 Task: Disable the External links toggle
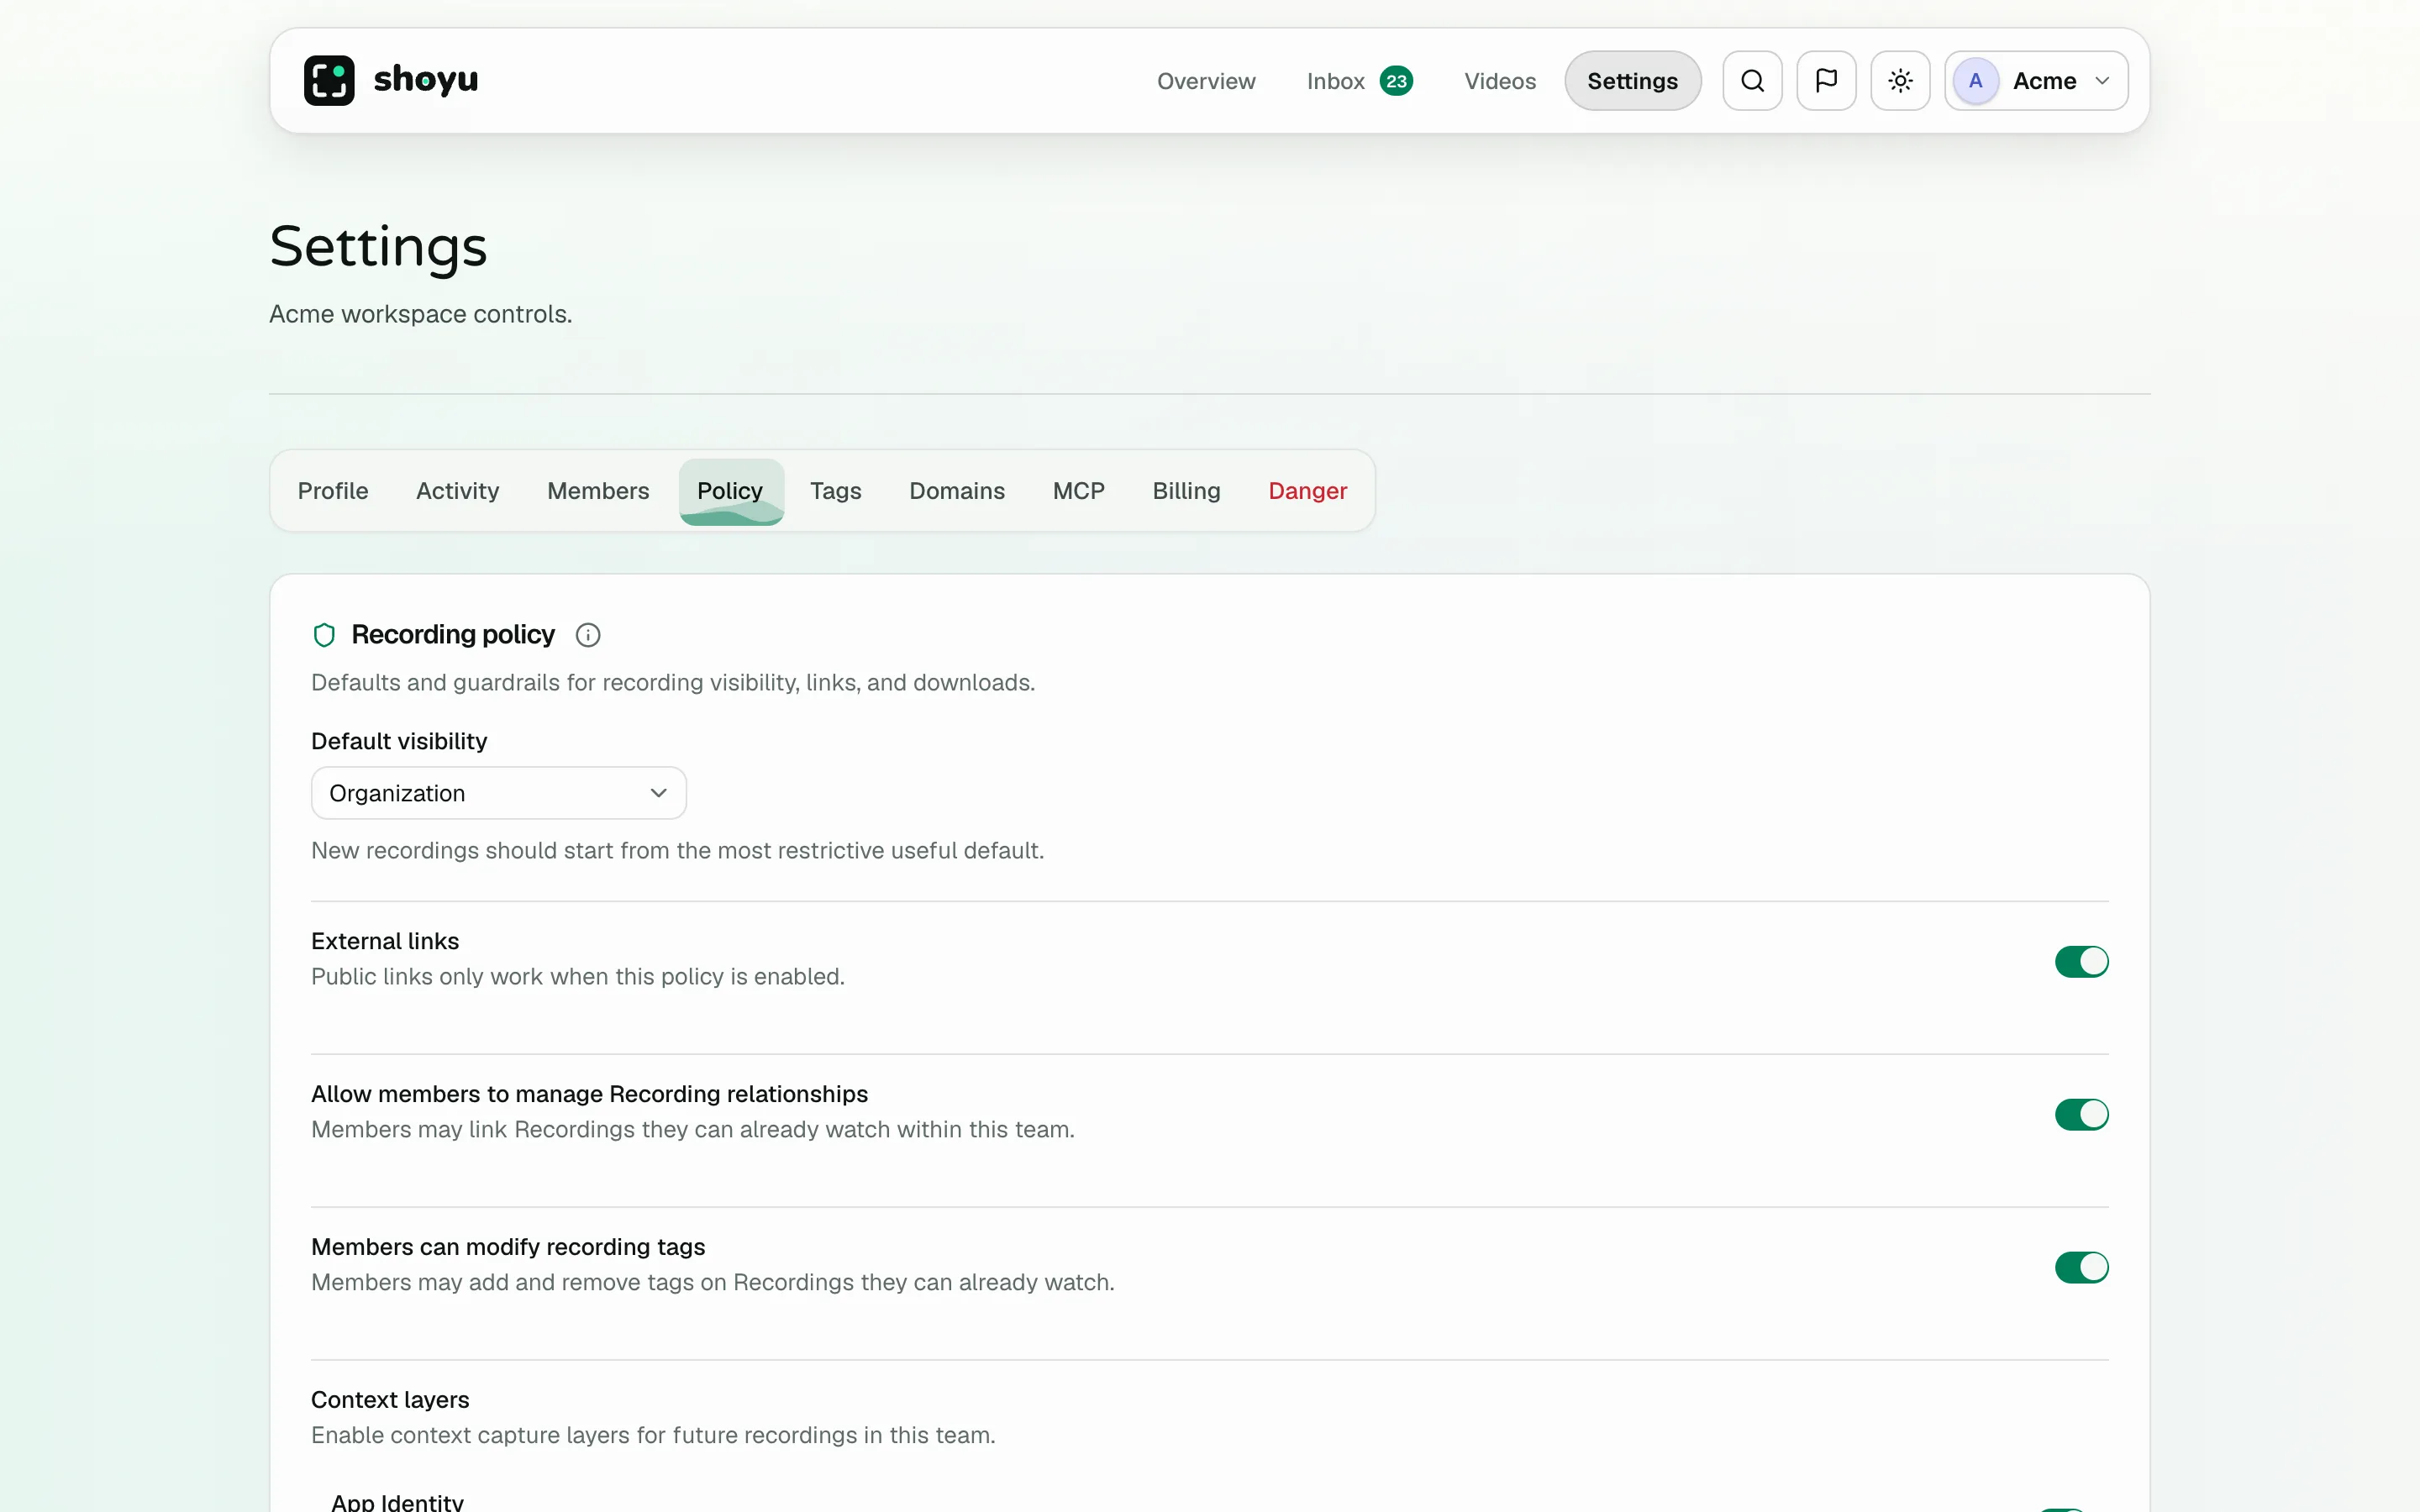click(2081, 961)
